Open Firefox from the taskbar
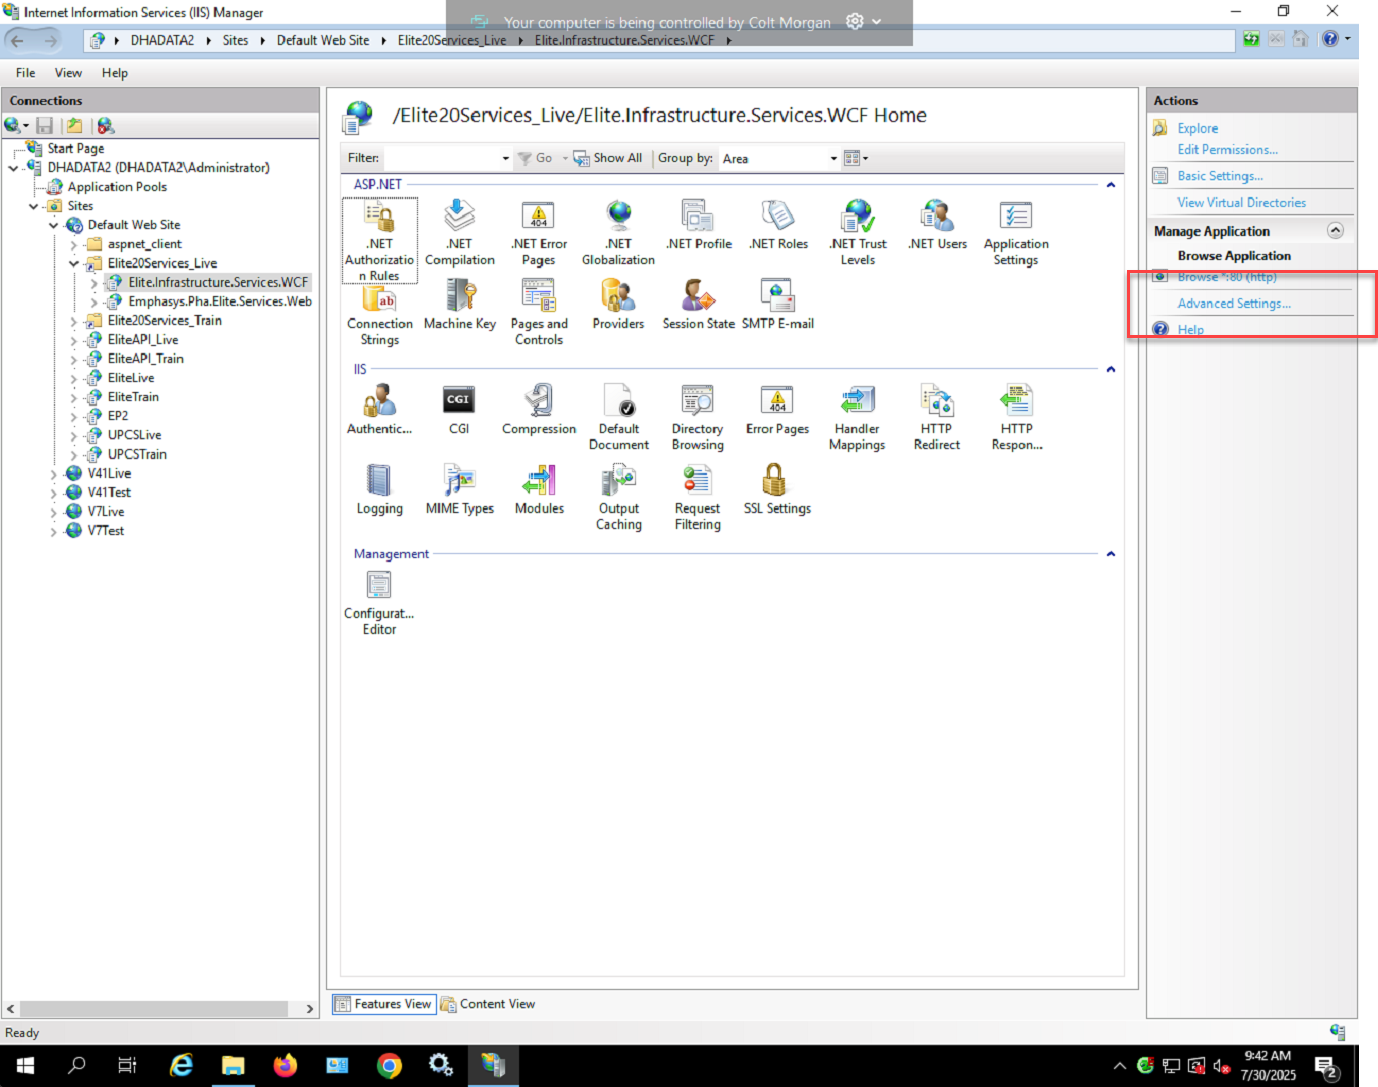The image size is (1378, 1087). click(x=285, y=1065)
